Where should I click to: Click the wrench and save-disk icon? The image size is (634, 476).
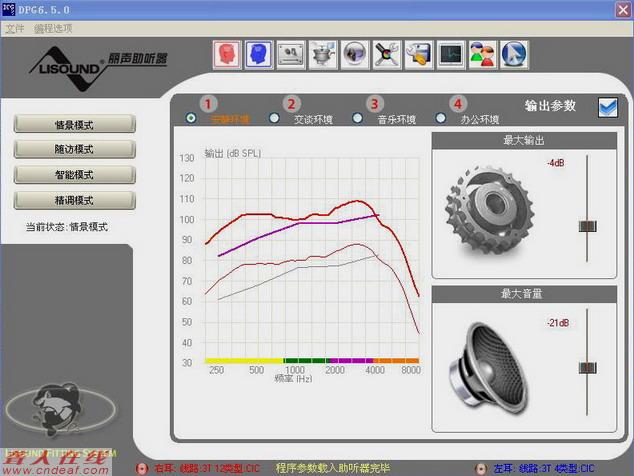coord(418,55)
